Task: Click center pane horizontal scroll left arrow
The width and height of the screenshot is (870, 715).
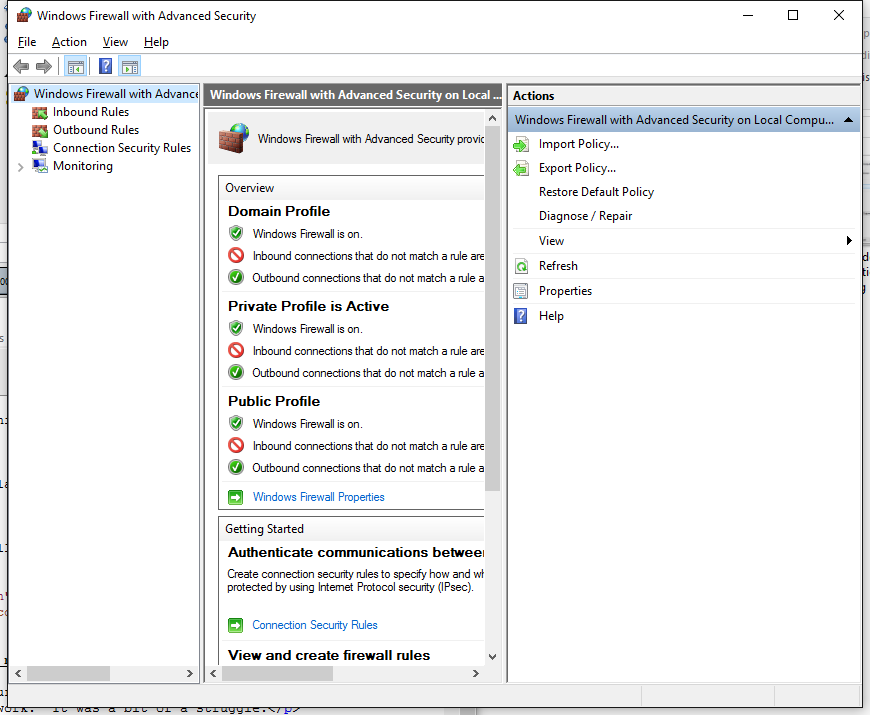Action: click(214, 673)
